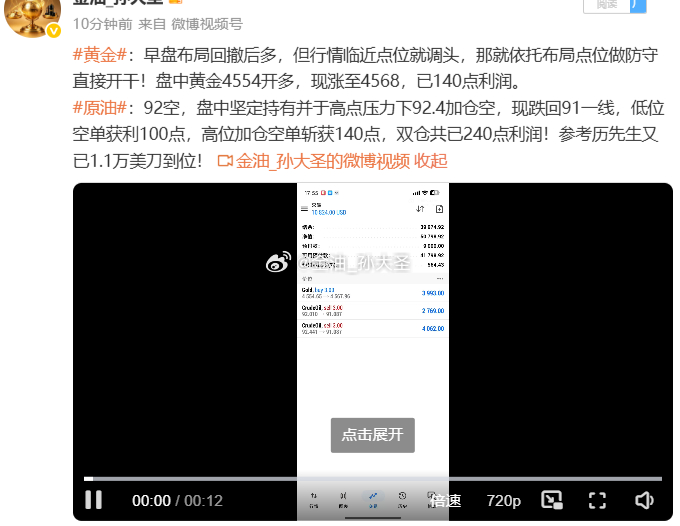Open the 金油_孙大圣的微博视频 link
This screenshot has height=526, width=680.
(323, 161)
